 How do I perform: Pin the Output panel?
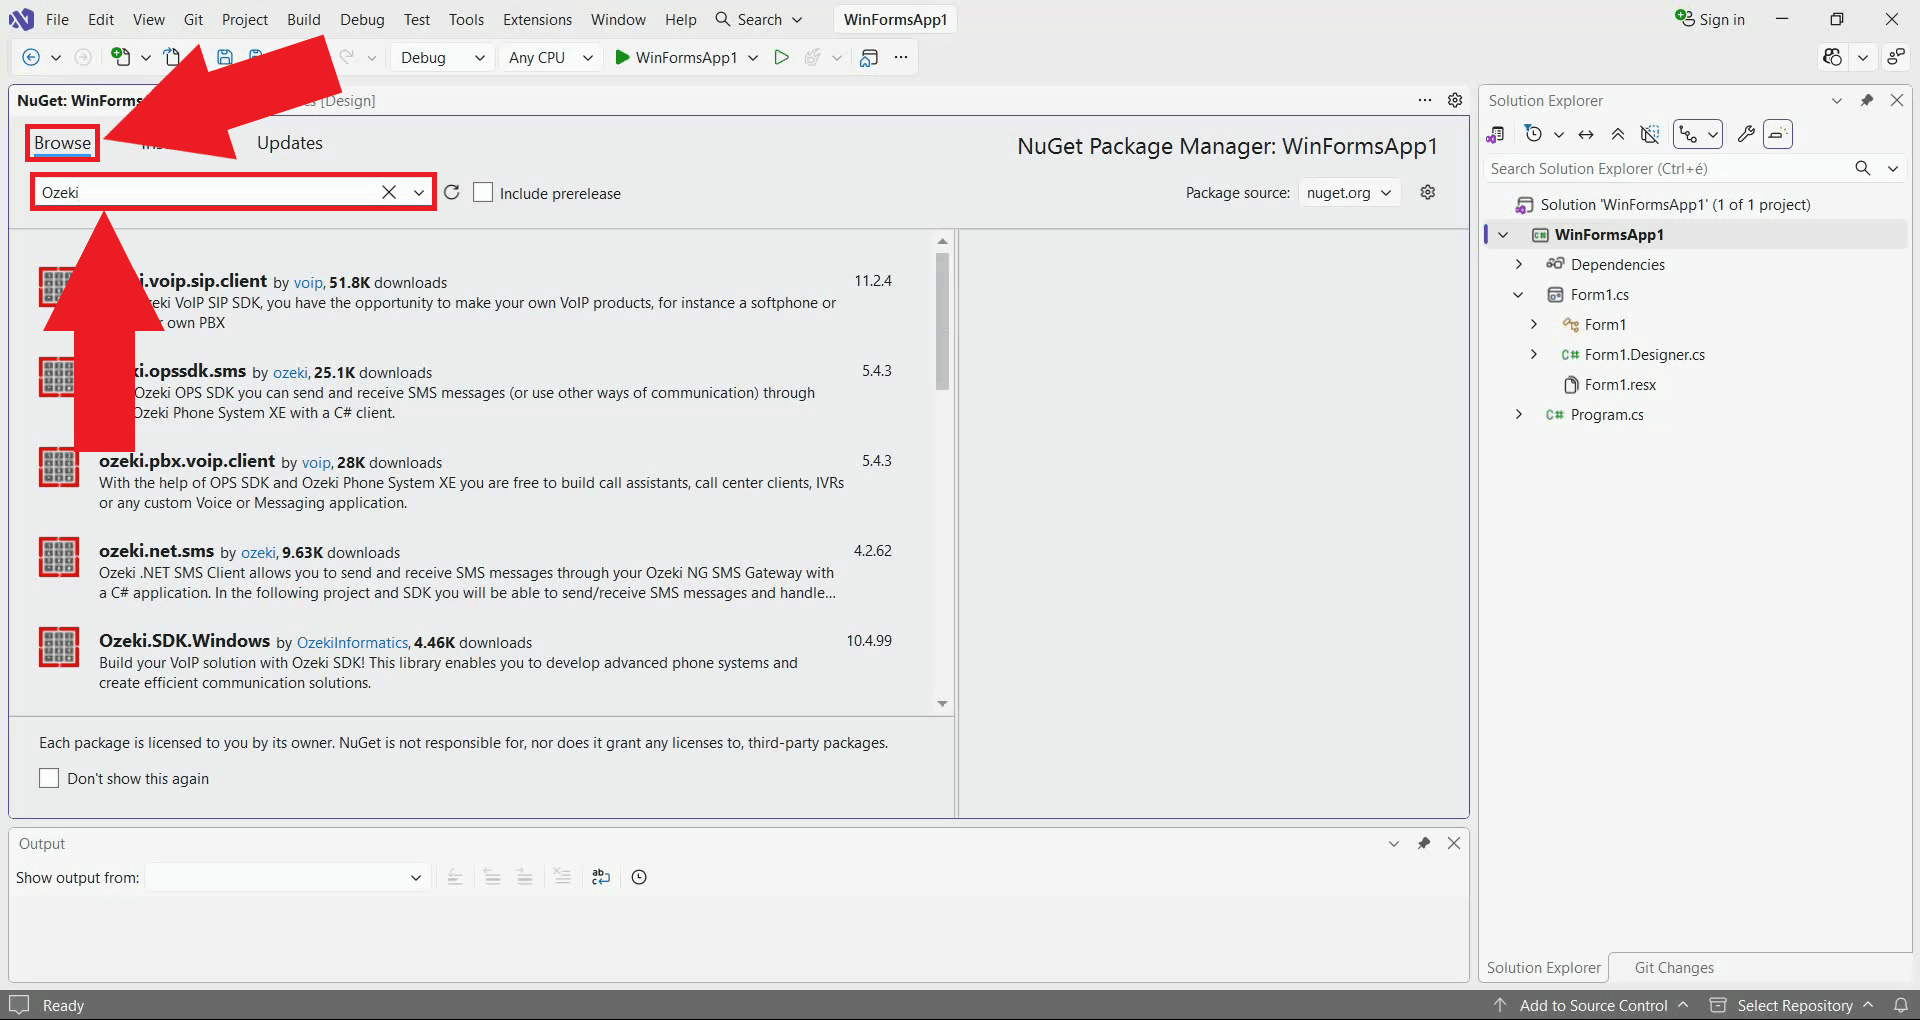[x=1424, y=843]
